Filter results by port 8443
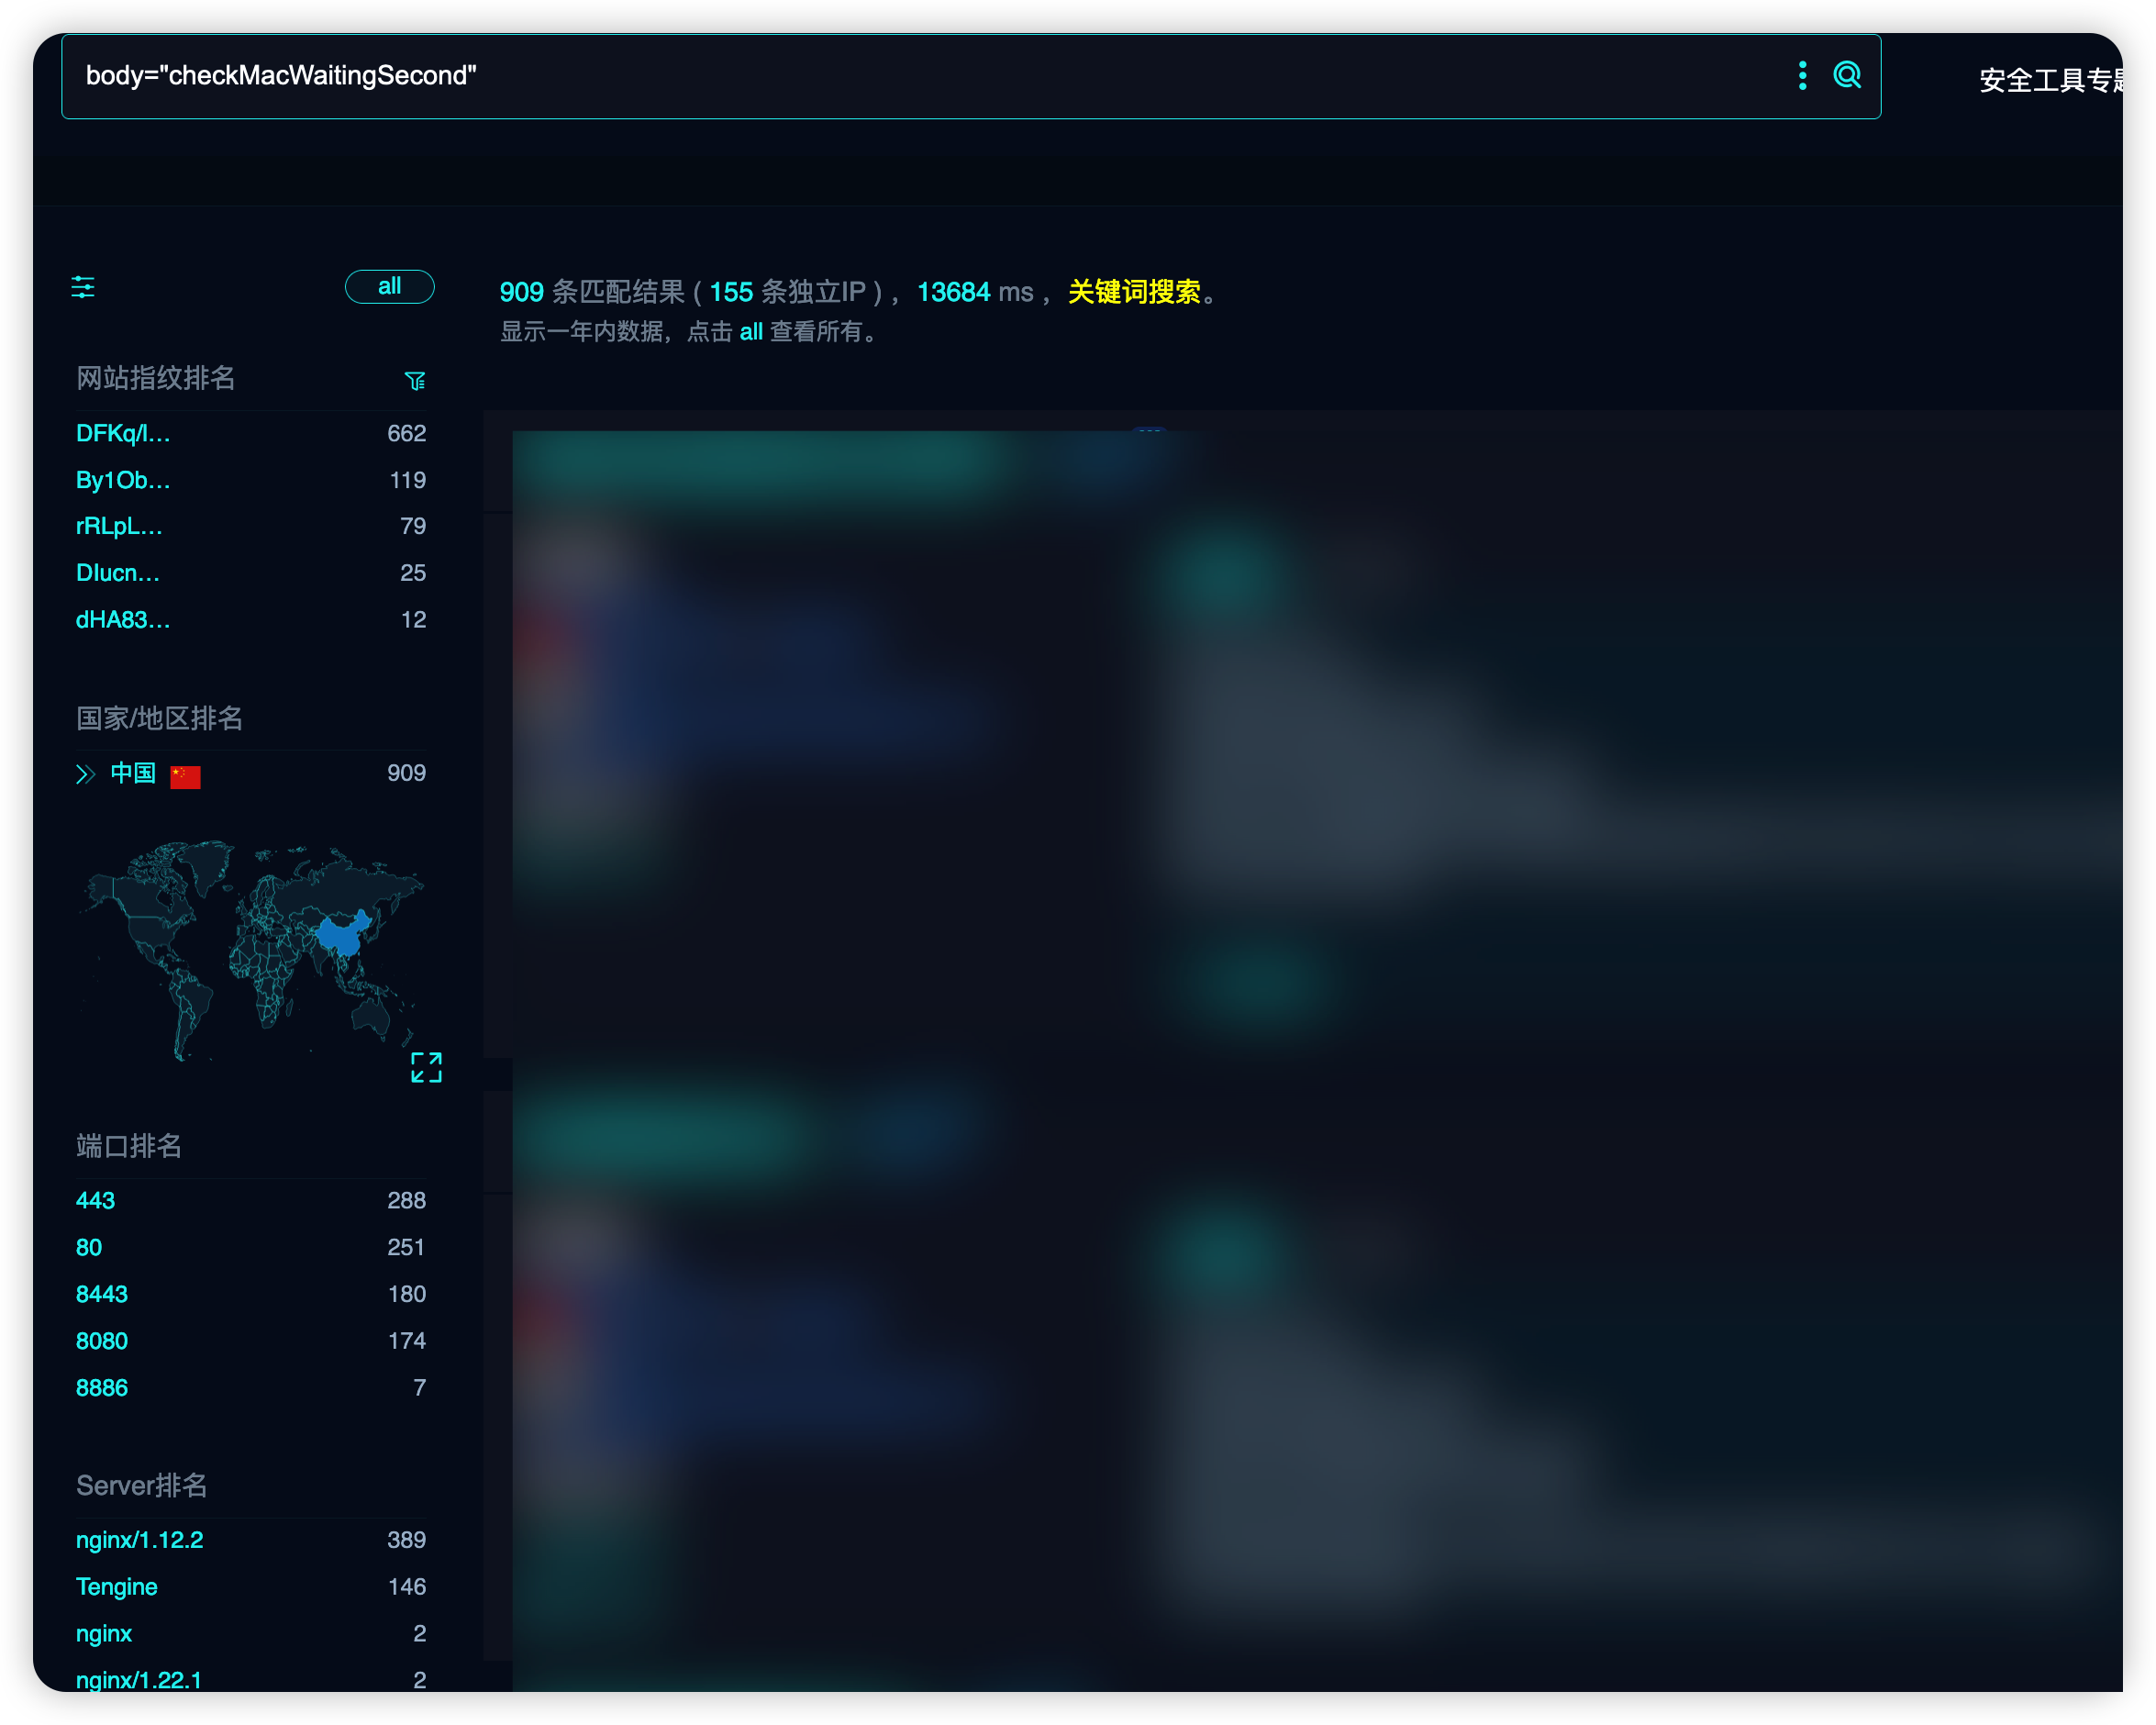The width and height of the screenshot is (2156, 1725). point(101,1294)
